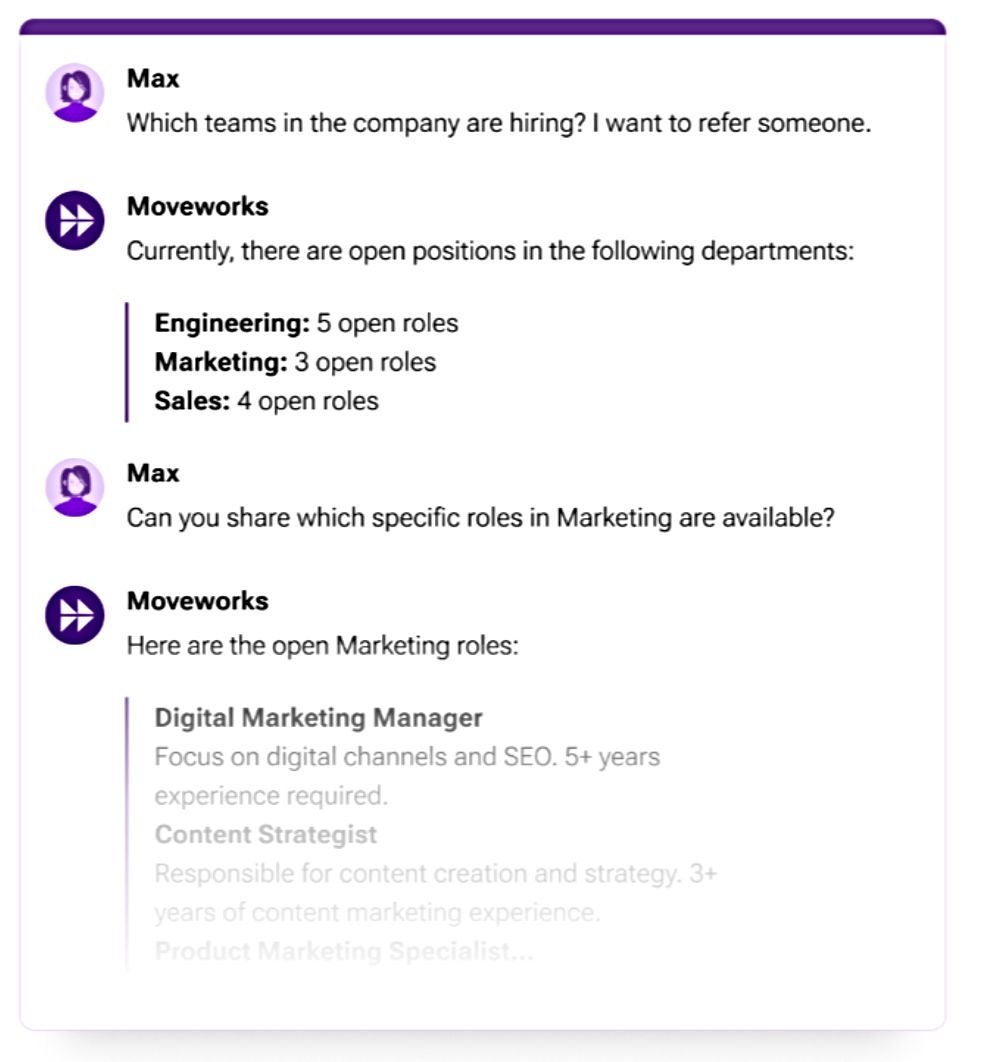Click the "Here are the open Marketing roles" text

click(322, 646)
